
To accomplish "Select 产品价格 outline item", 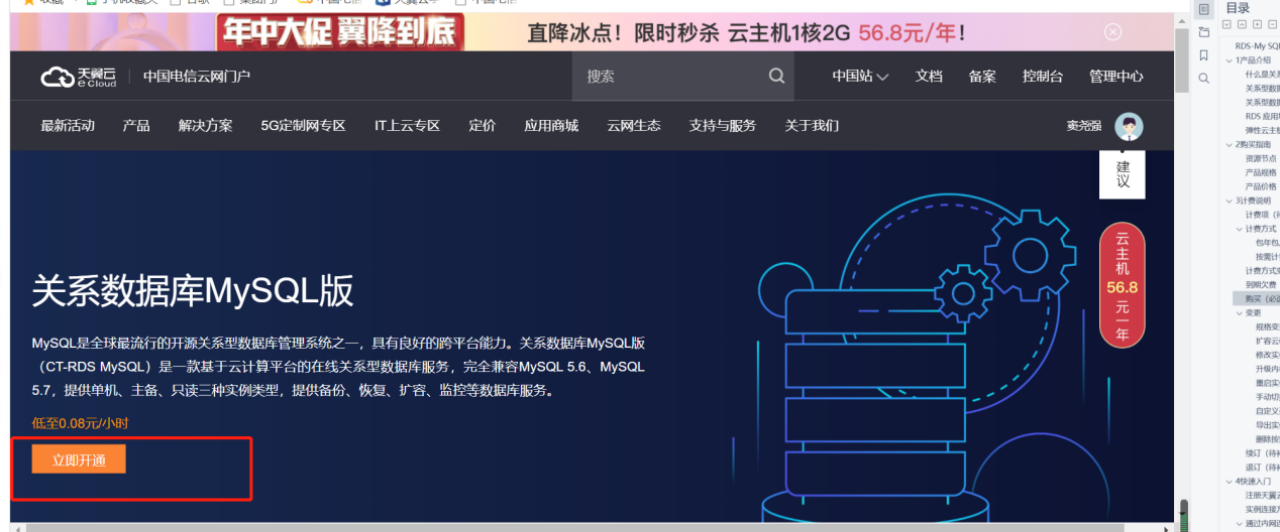I will click(x=1261, y=186).
